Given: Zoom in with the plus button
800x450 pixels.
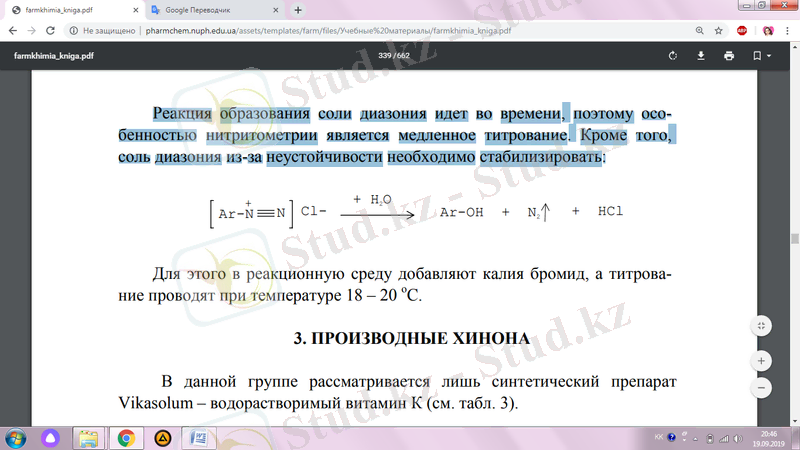Looking at the screenshot, I should [x=762, y=360].
